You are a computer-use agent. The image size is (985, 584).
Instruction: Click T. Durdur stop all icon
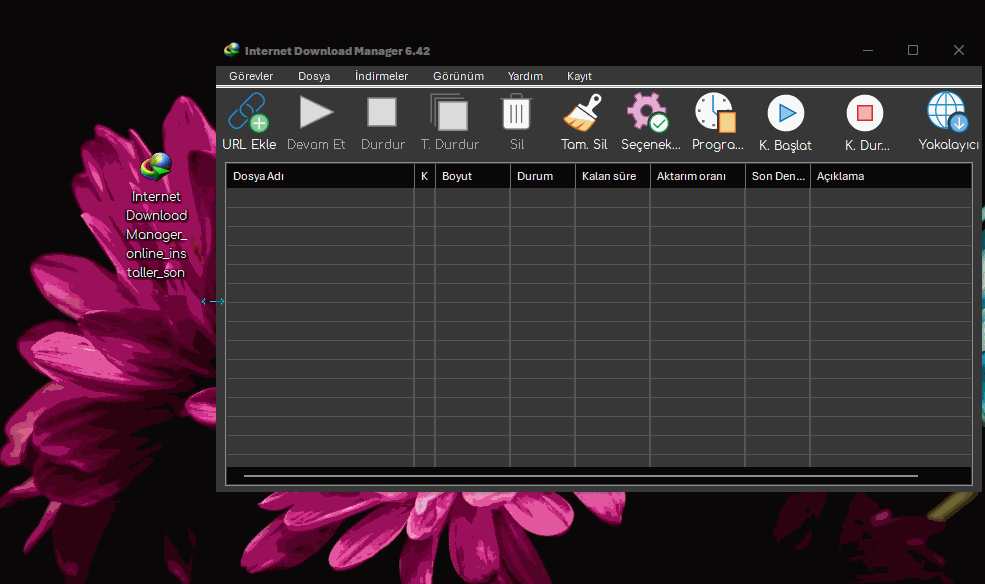pos(449,113)
